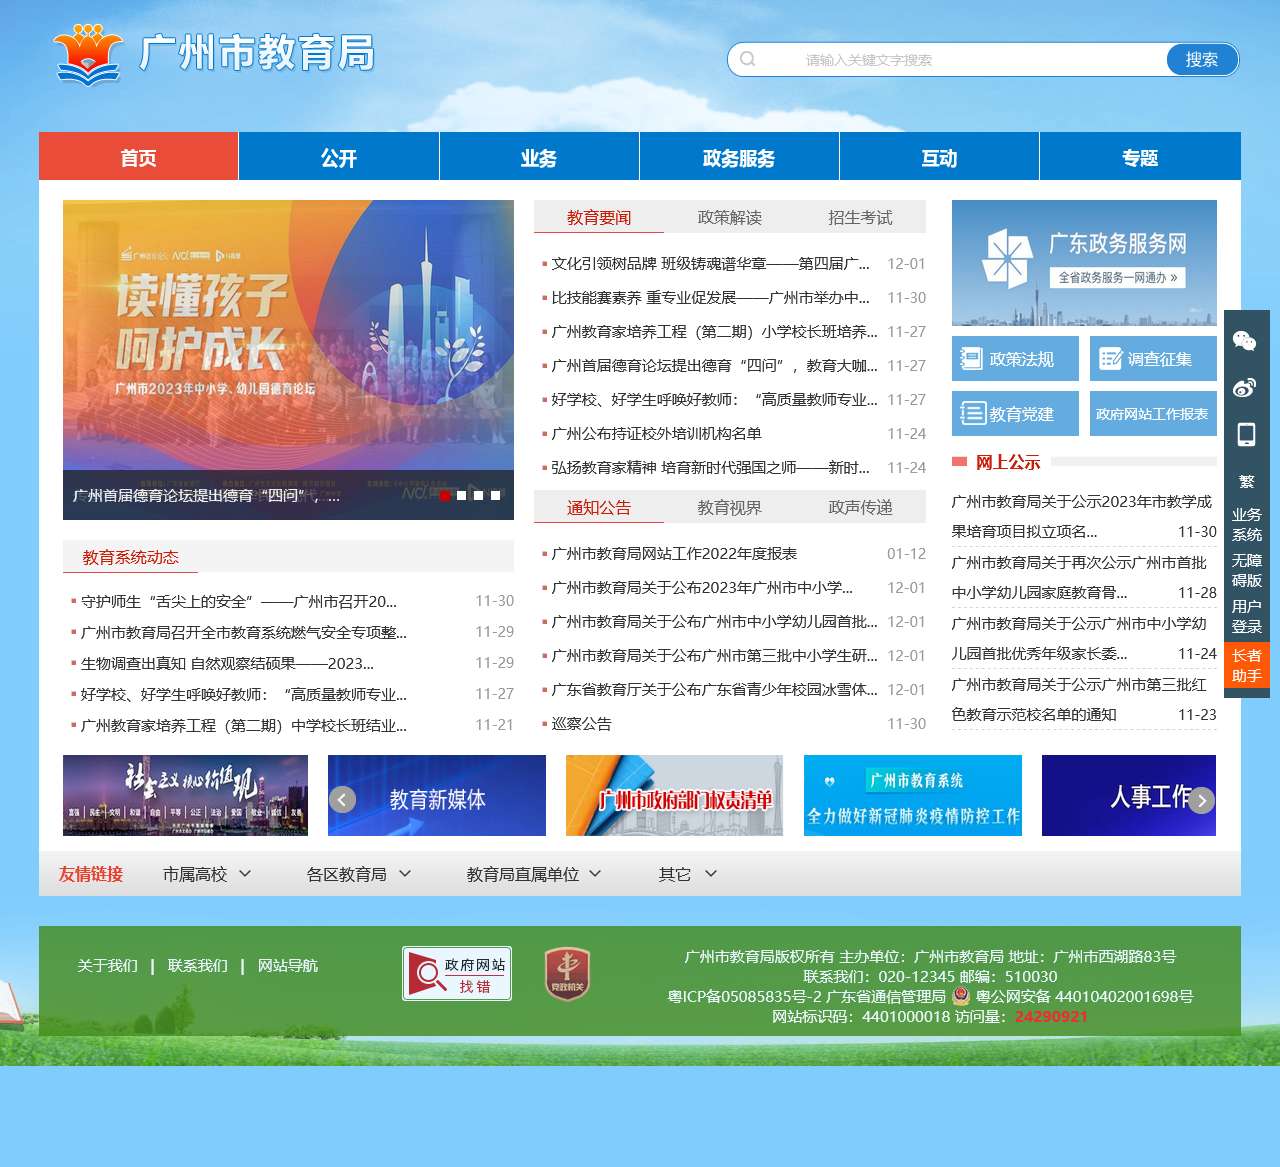The image size is (1280, 1167).
Task: Open 新冠肺炎疫情防控工作 banner
Action: pyautogui.click(x=913, y=795)
